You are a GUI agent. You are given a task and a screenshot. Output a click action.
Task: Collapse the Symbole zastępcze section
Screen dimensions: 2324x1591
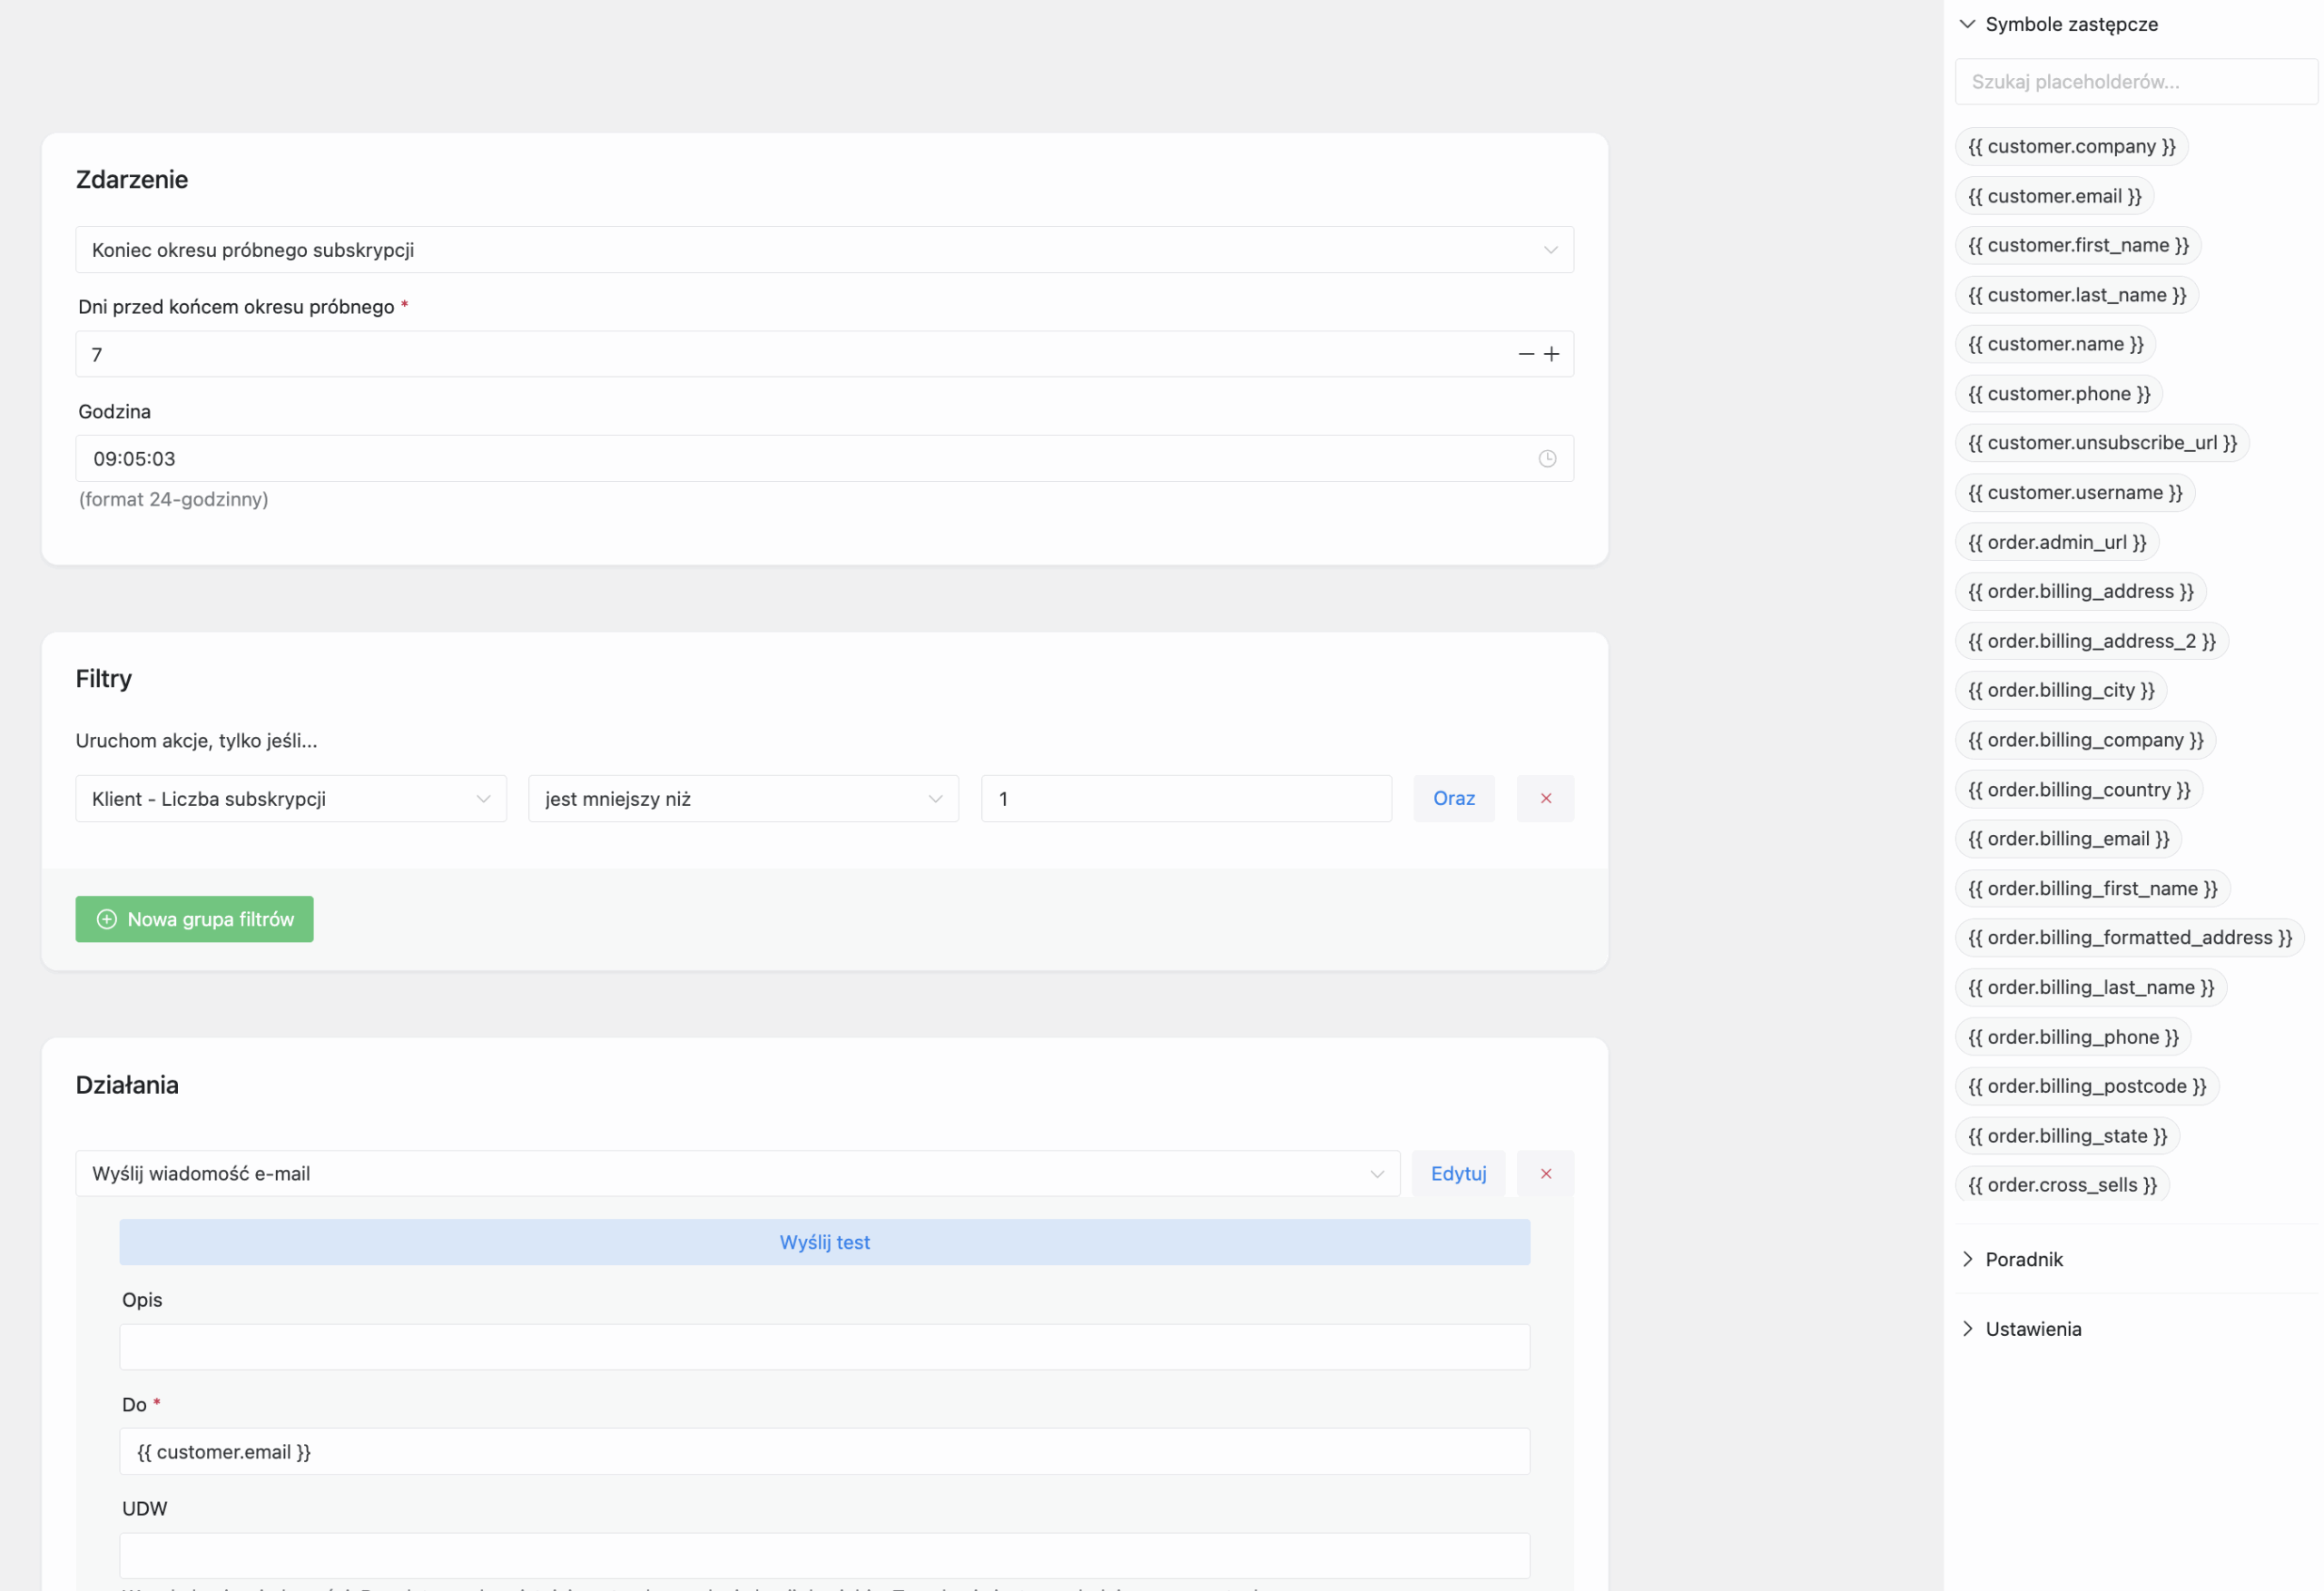pos(1967,24)
